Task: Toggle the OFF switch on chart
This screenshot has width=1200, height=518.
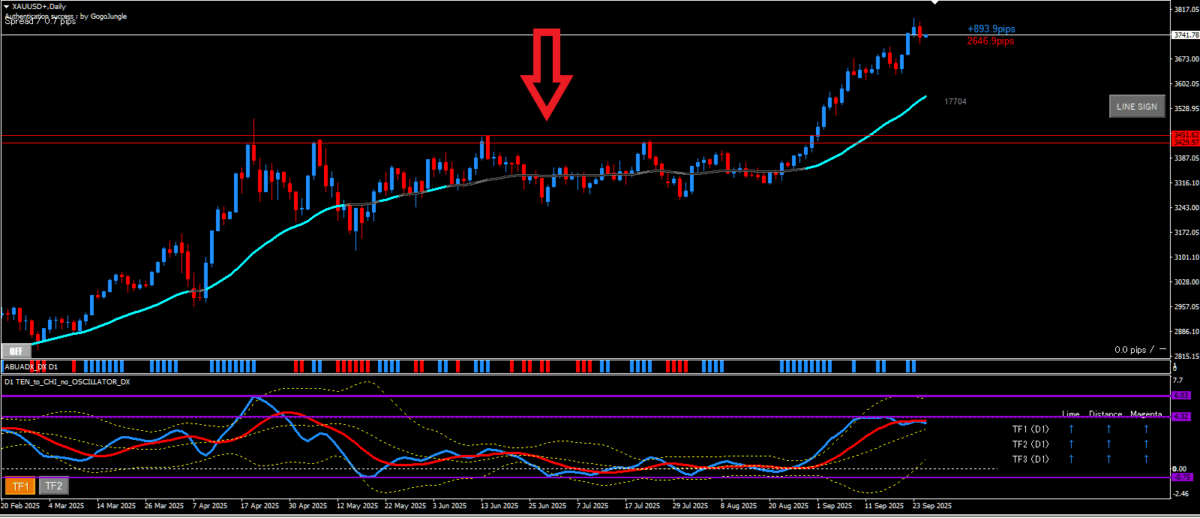Action: click(x=14, y=351)
